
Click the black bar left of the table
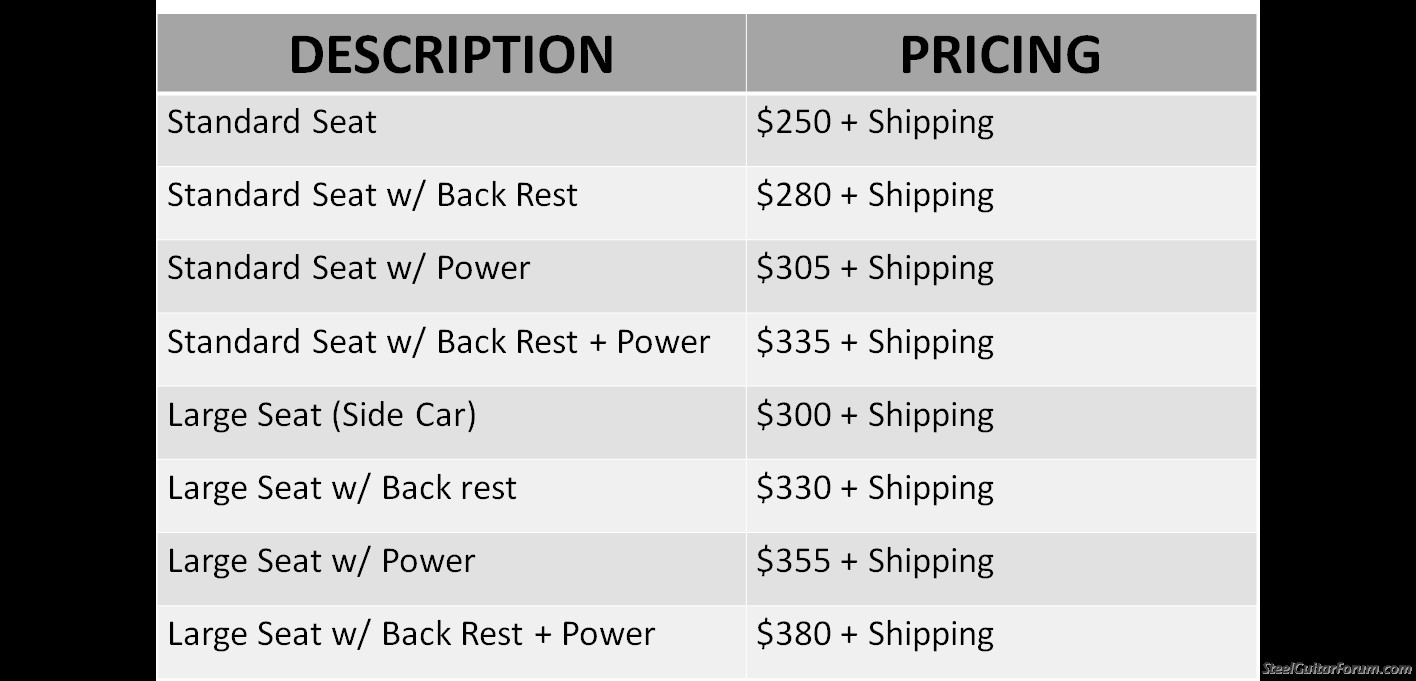(x=77, y=340)
